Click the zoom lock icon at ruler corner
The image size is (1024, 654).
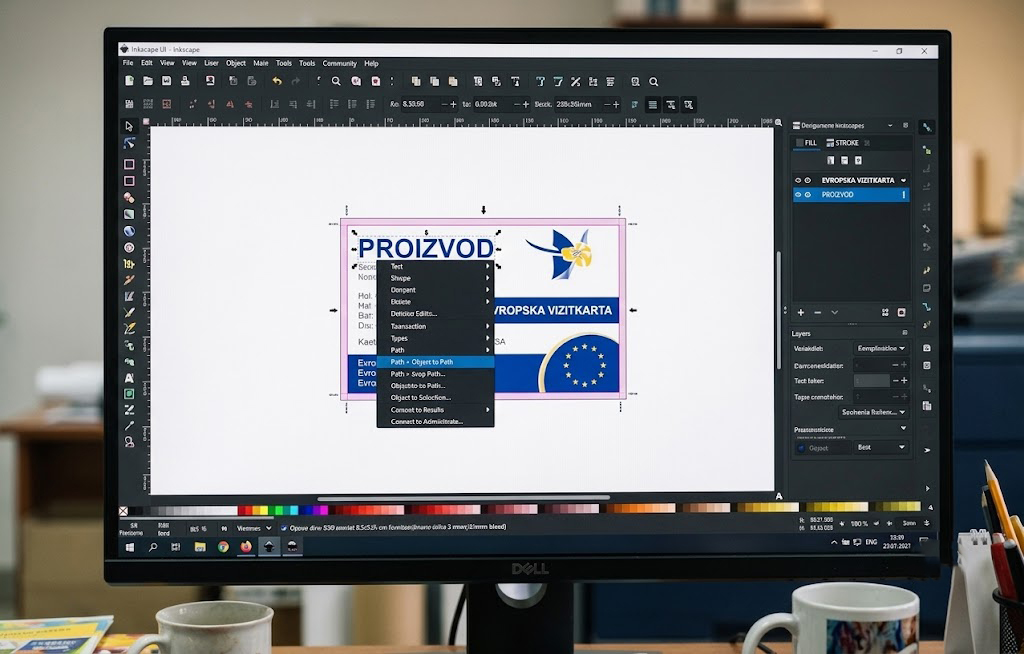778,122
